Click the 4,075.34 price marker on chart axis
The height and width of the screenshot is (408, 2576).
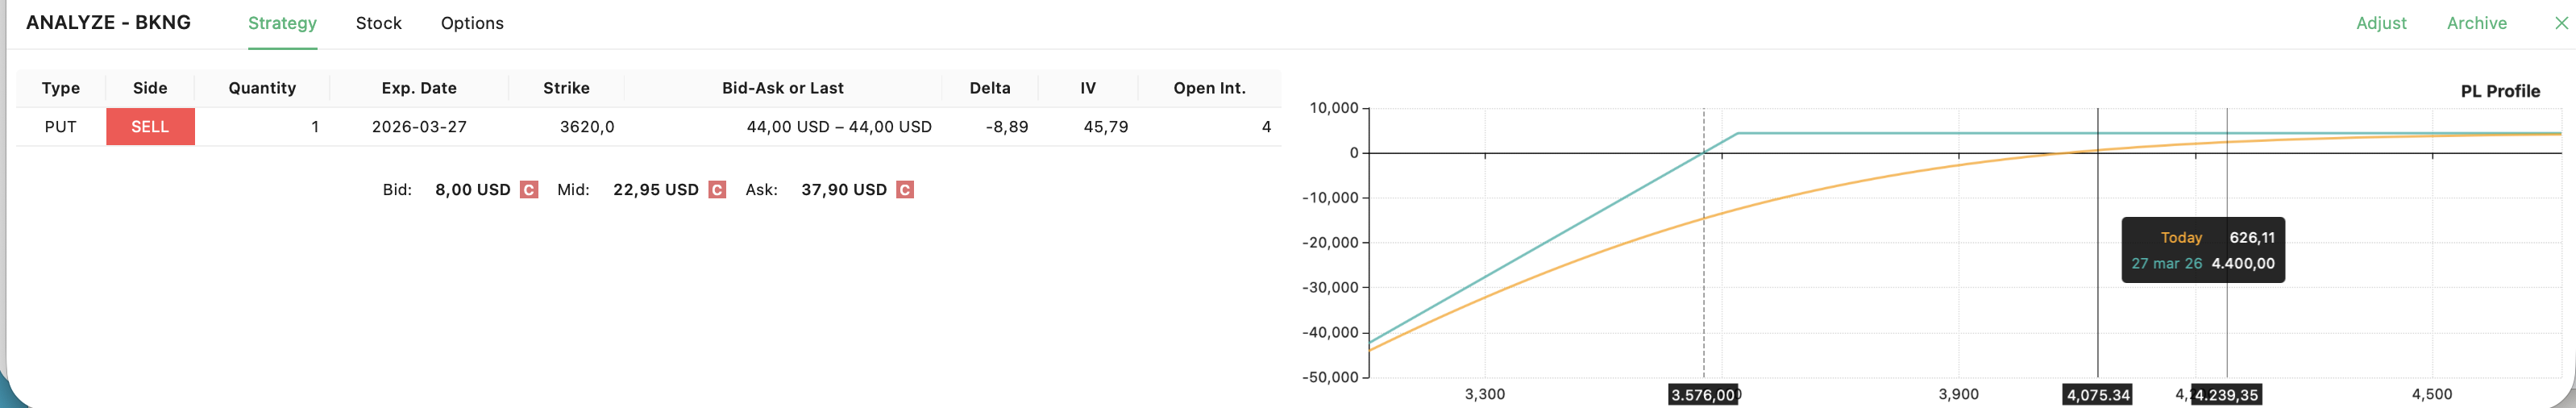[2098, 395]
